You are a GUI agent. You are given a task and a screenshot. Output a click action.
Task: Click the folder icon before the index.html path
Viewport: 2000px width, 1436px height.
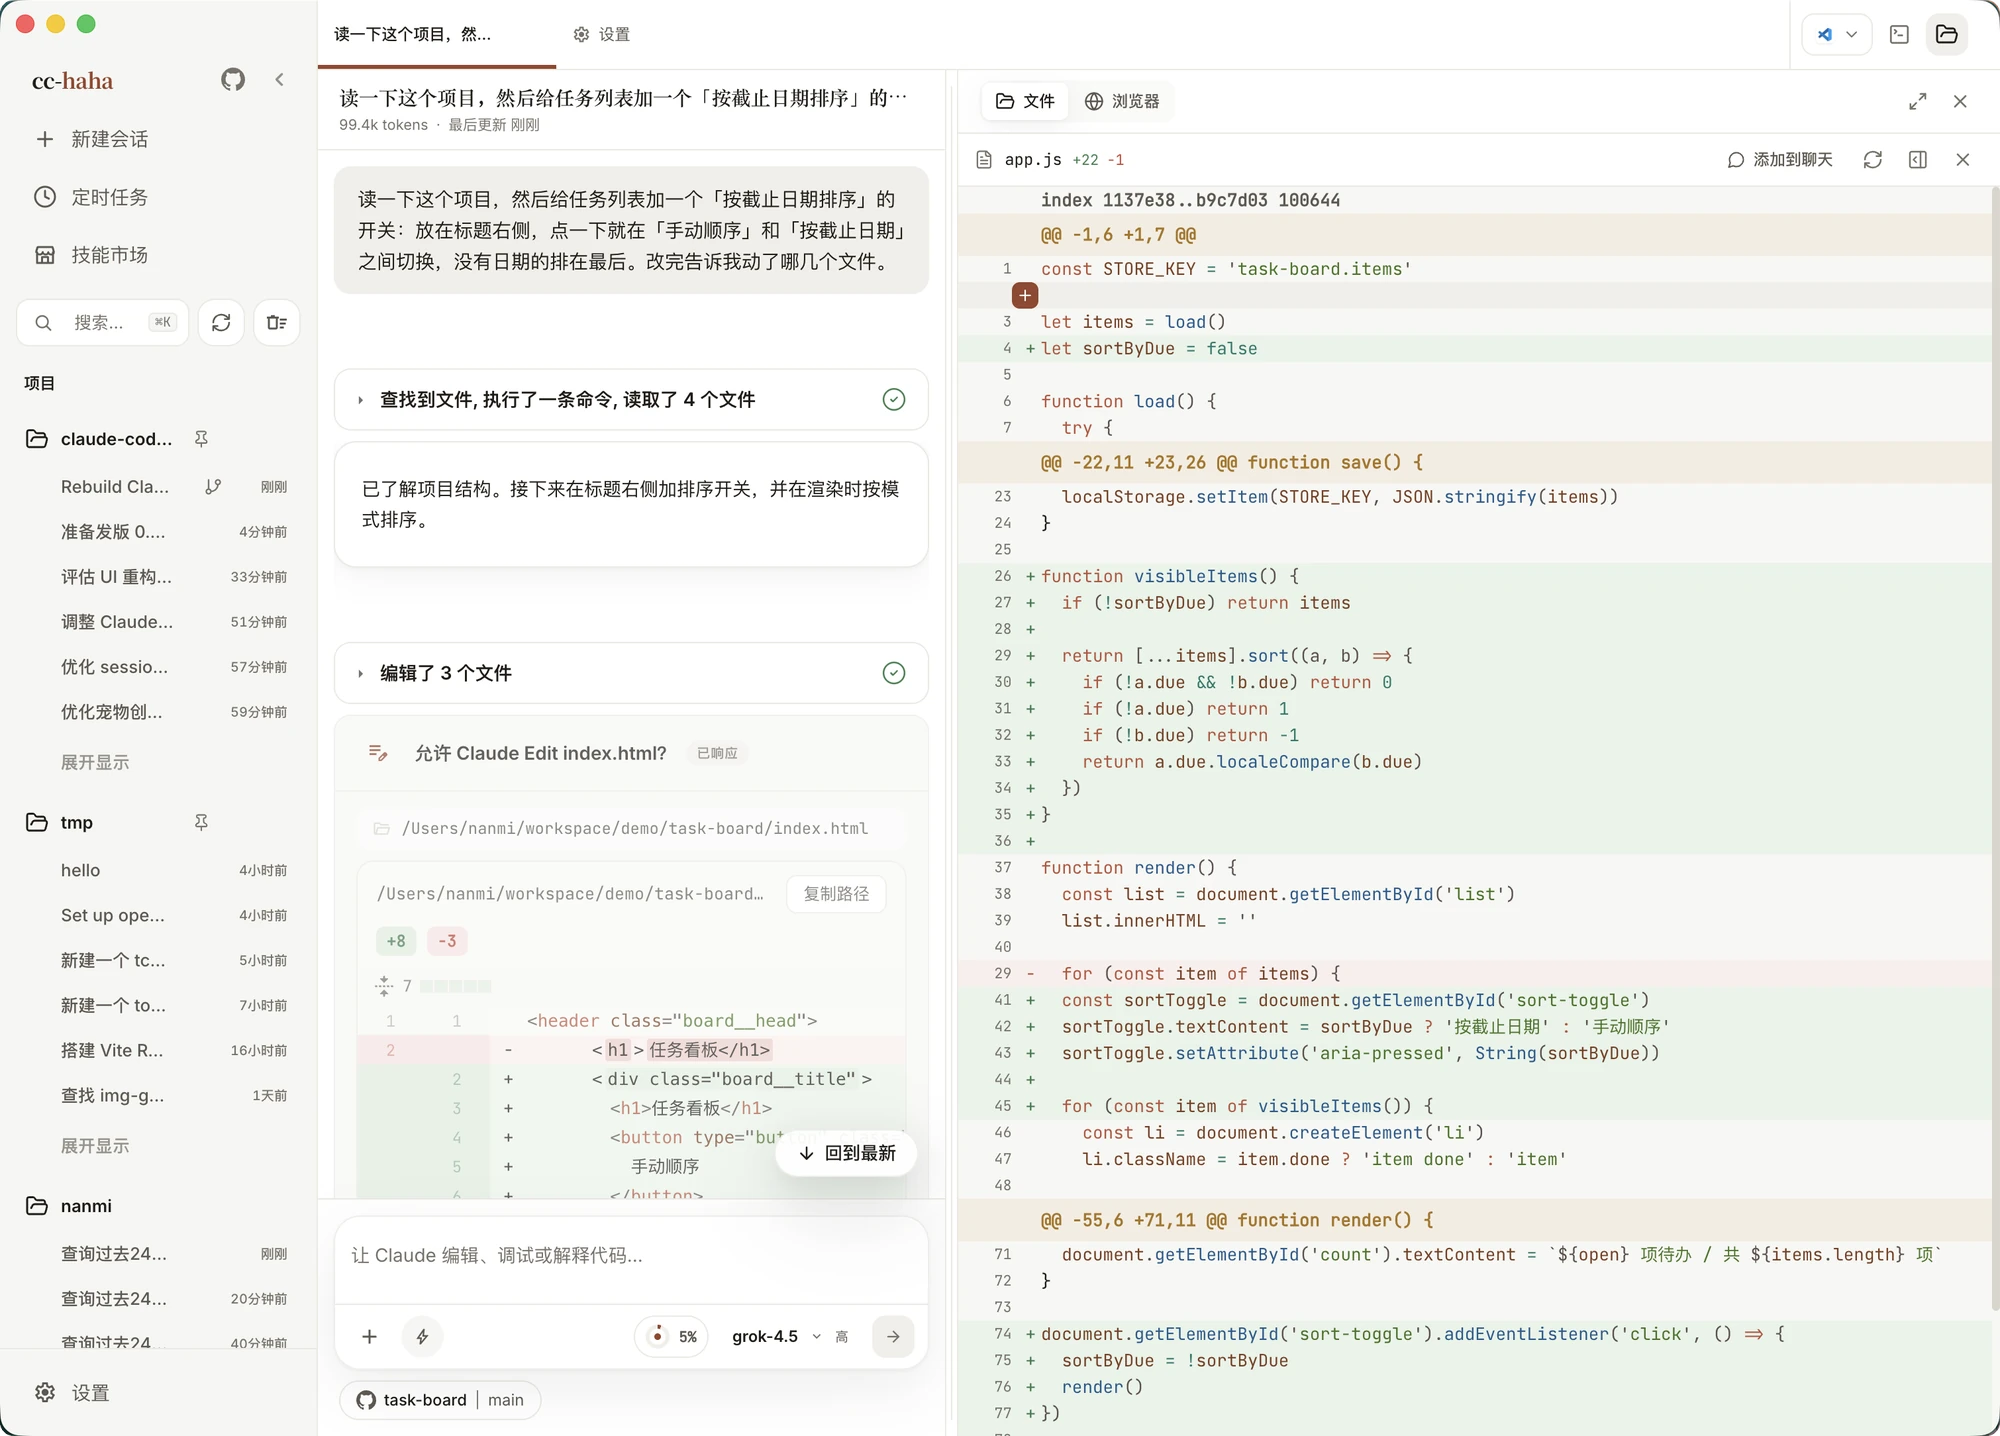(382, 828)
